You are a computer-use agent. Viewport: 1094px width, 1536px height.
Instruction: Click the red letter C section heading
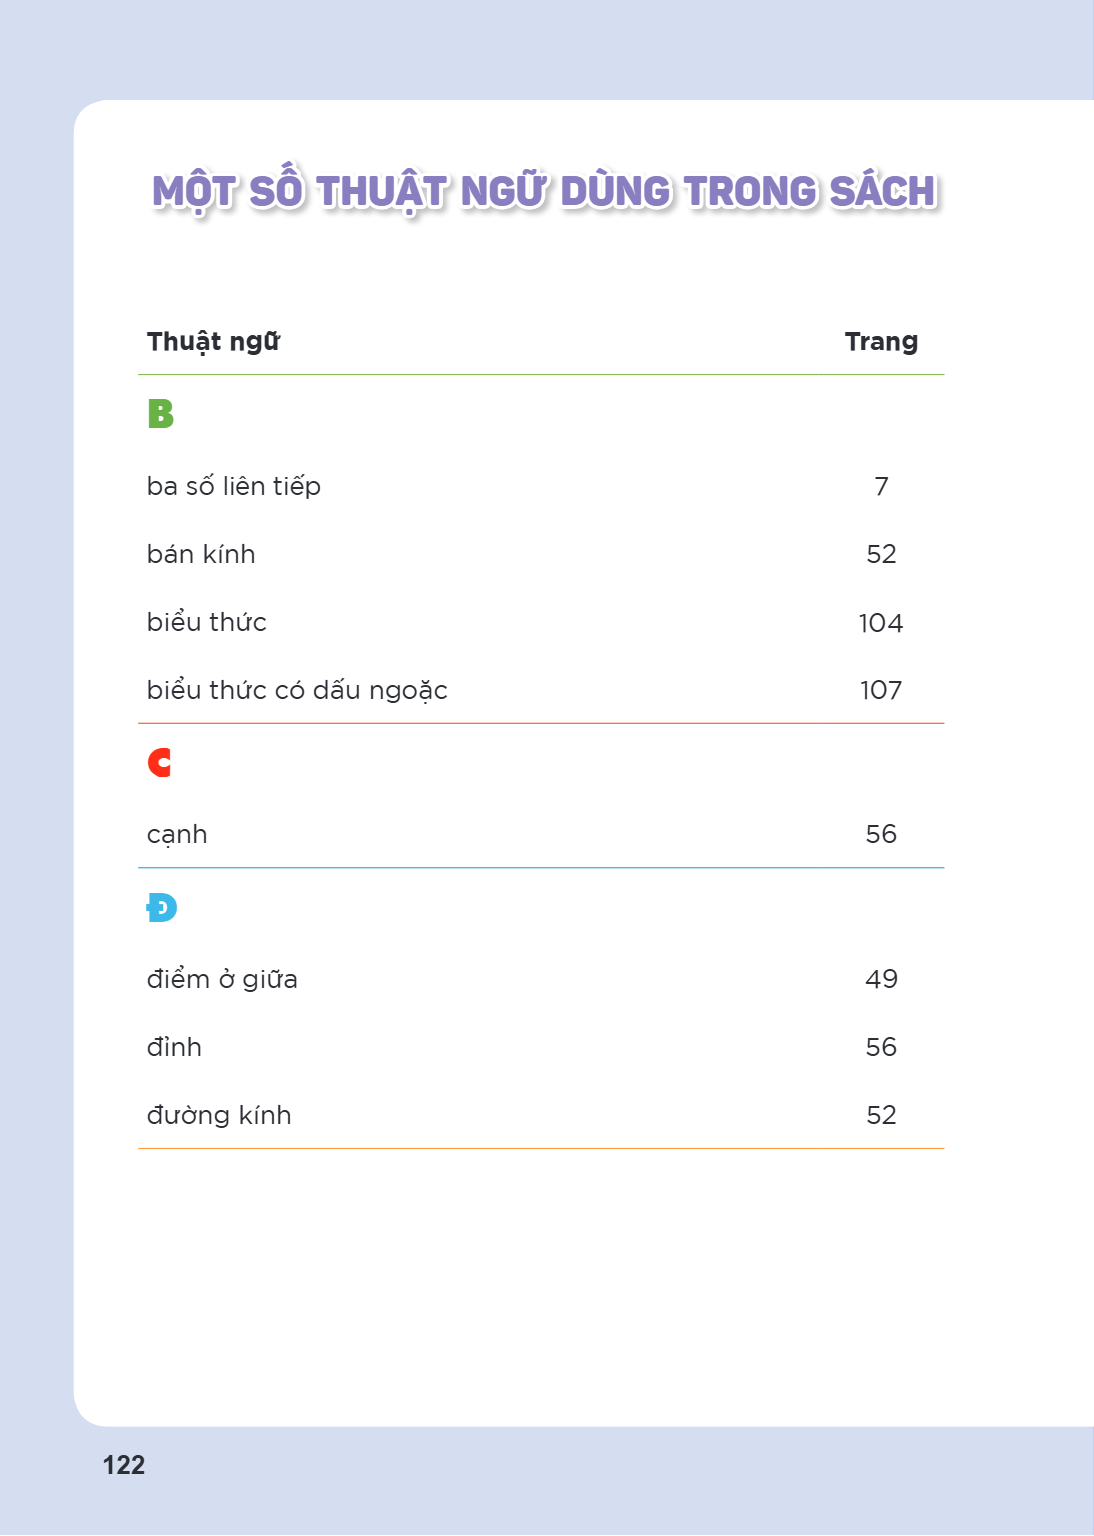pyautogui.click(x=159, y=762)
